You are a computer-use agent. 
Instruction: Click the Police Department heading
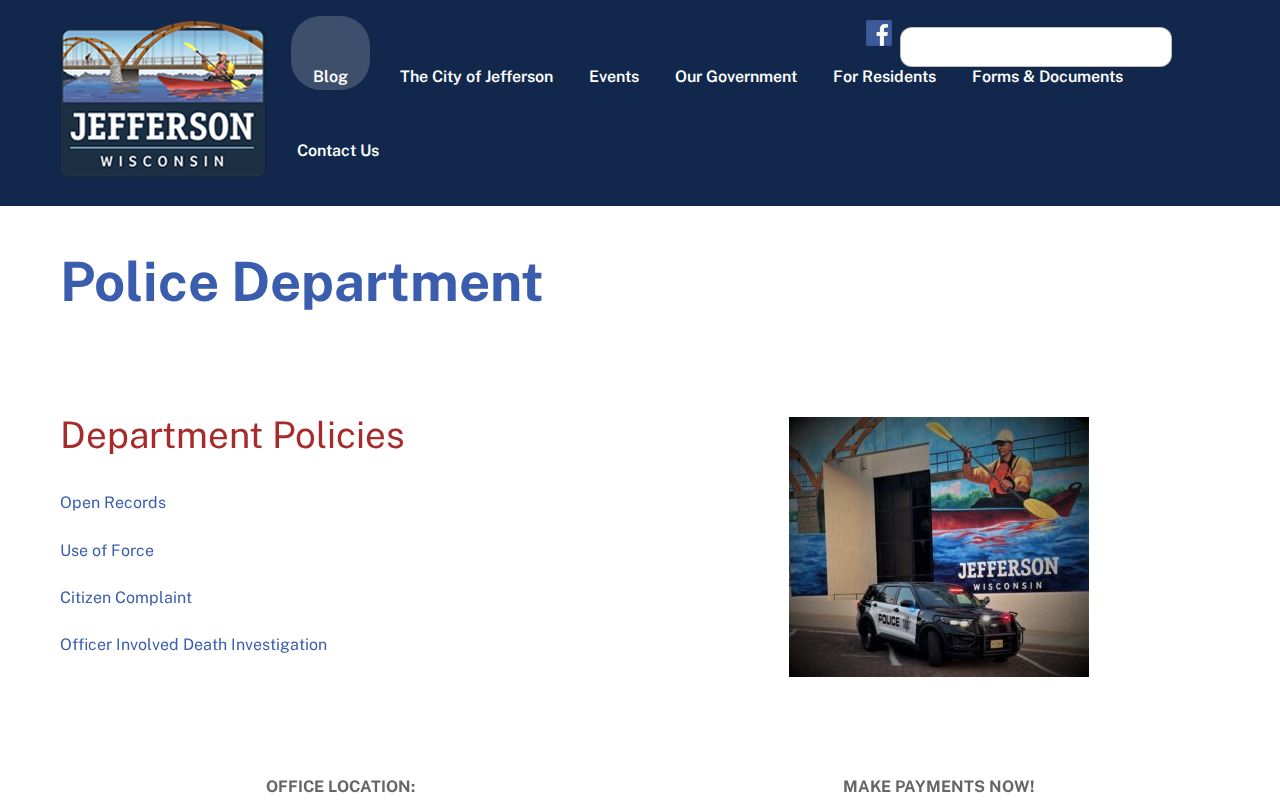(x=301, y=282)
